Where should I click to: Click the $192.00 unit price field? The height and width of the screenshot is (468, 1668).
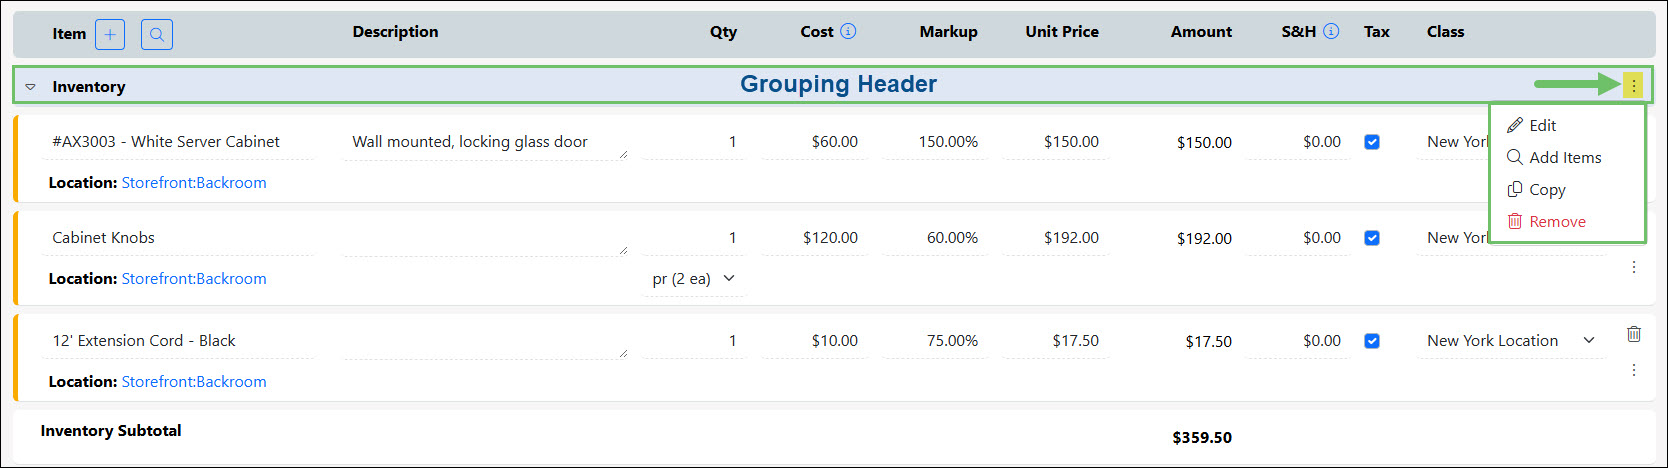[1056, 238]
